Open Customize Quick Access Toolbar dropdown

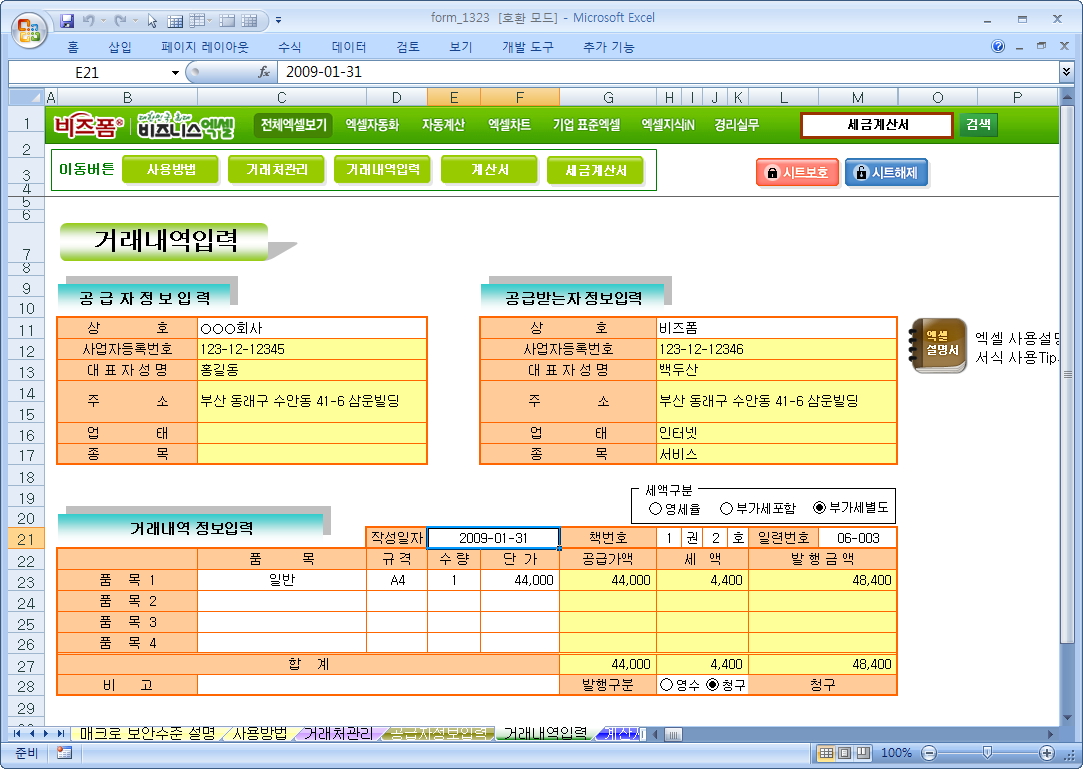(278, 19)
